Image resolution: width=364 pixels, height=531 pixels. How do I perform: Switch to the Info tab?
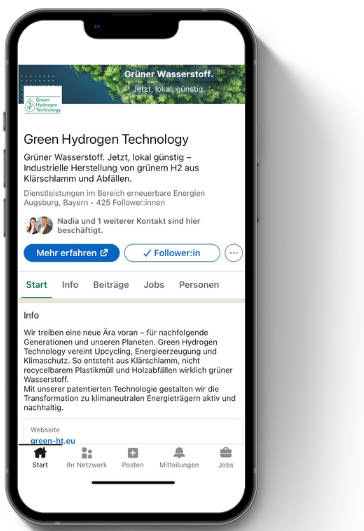coord(70,285)
